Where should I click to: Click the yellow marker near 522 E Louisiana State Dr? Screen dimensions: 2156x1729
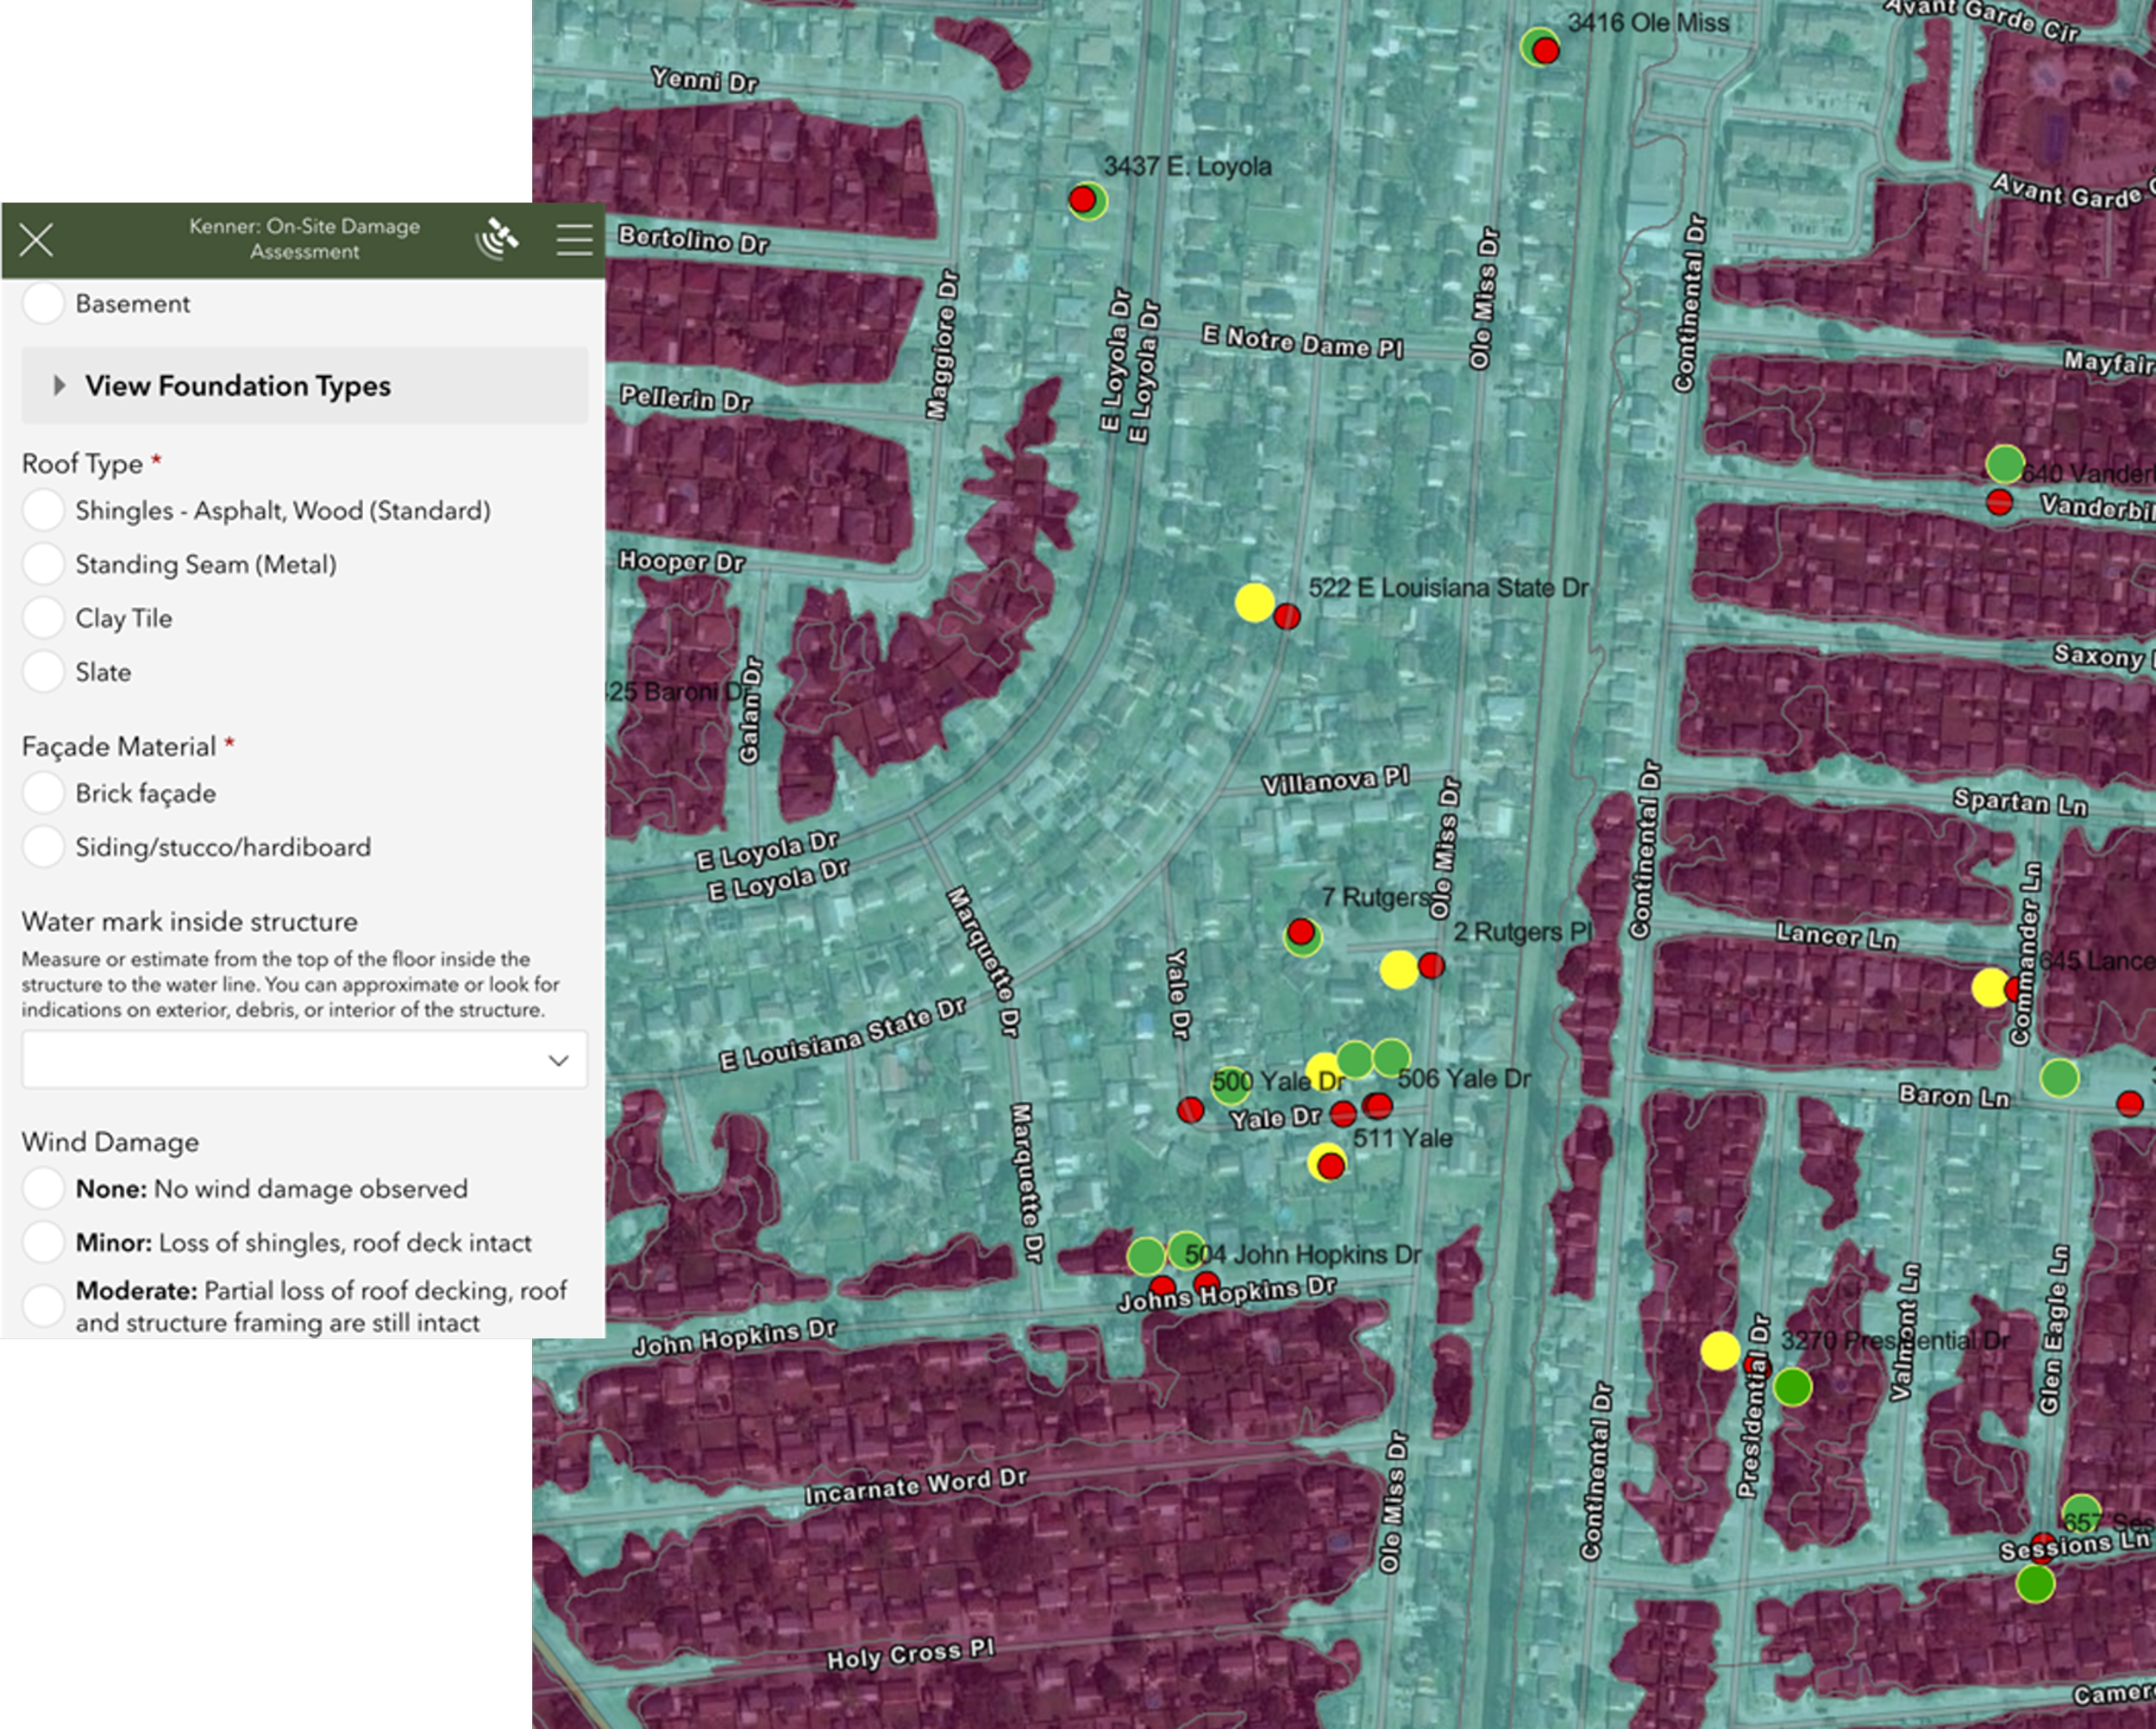pos(1254,602)
